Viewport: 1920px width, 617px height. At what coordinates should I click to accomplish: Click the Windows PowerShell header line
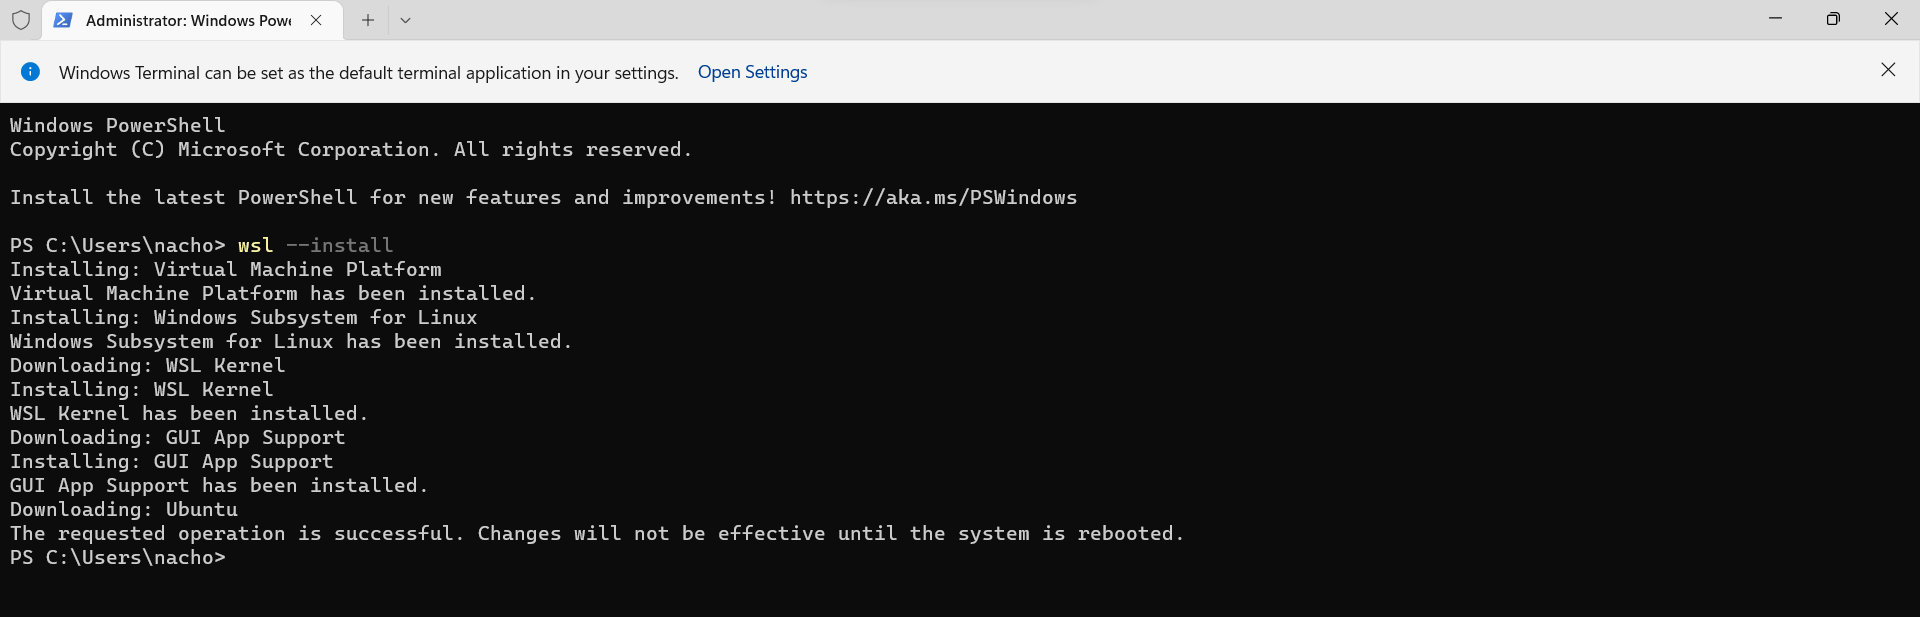click(x=118, y=125)
